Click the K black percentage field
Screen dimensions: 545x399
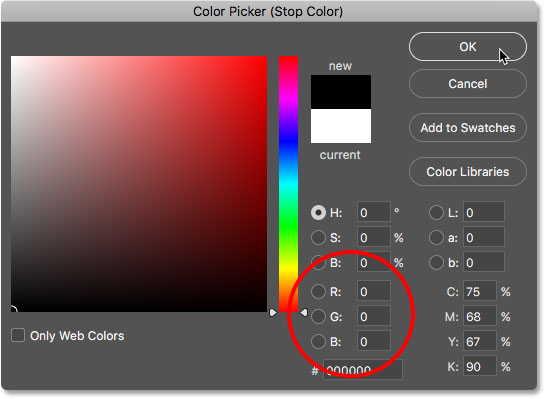point(480,366)
